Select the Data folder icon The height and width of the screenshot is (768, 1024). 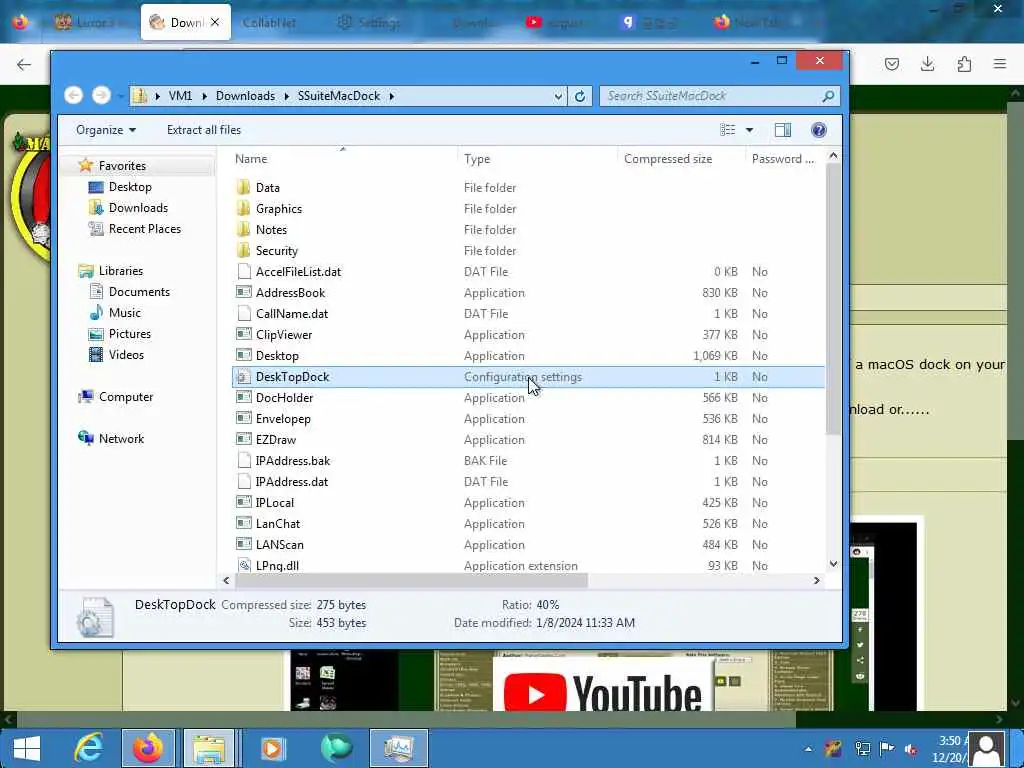(244, 187)
